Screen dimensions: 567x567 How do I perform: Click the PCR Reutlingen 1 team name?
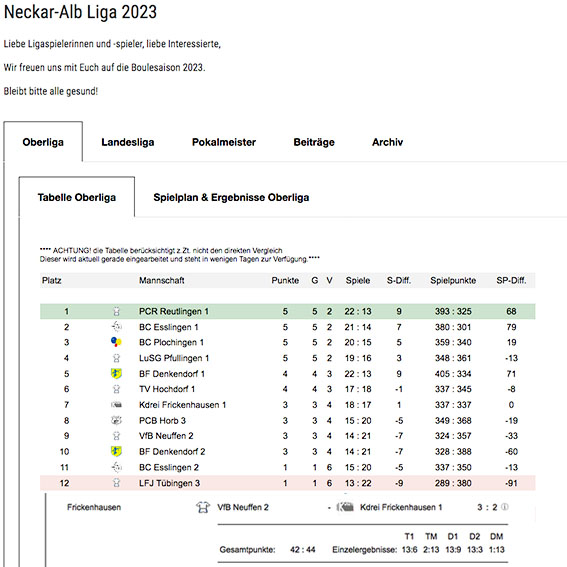tap(174, 311)
